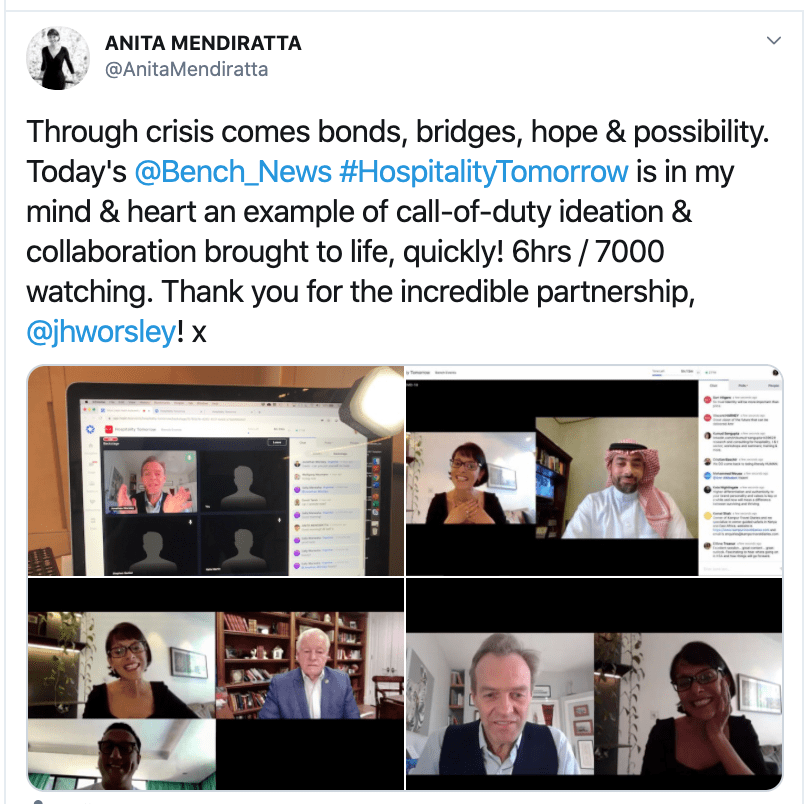Click the yellow avatar in the chat list
The height and width of the screenshot is (804, 810).
point(707,515)
